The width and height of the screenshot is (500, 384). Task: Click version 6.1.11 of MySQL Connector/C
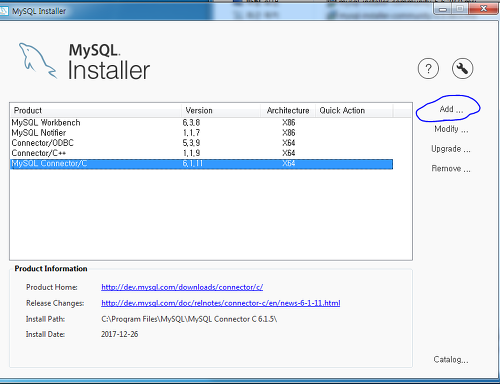[193, 164]
